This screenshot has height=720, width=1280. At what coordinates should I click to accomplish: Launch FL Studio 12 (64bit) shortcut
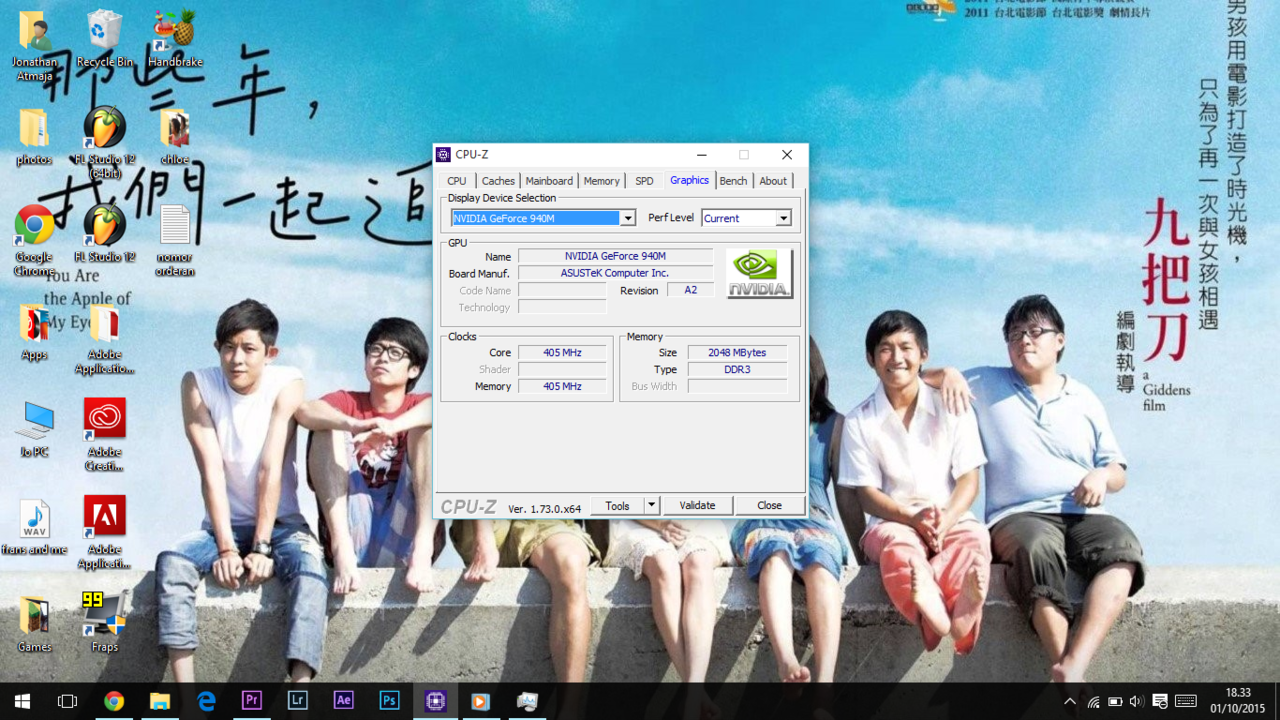point(104,145)
